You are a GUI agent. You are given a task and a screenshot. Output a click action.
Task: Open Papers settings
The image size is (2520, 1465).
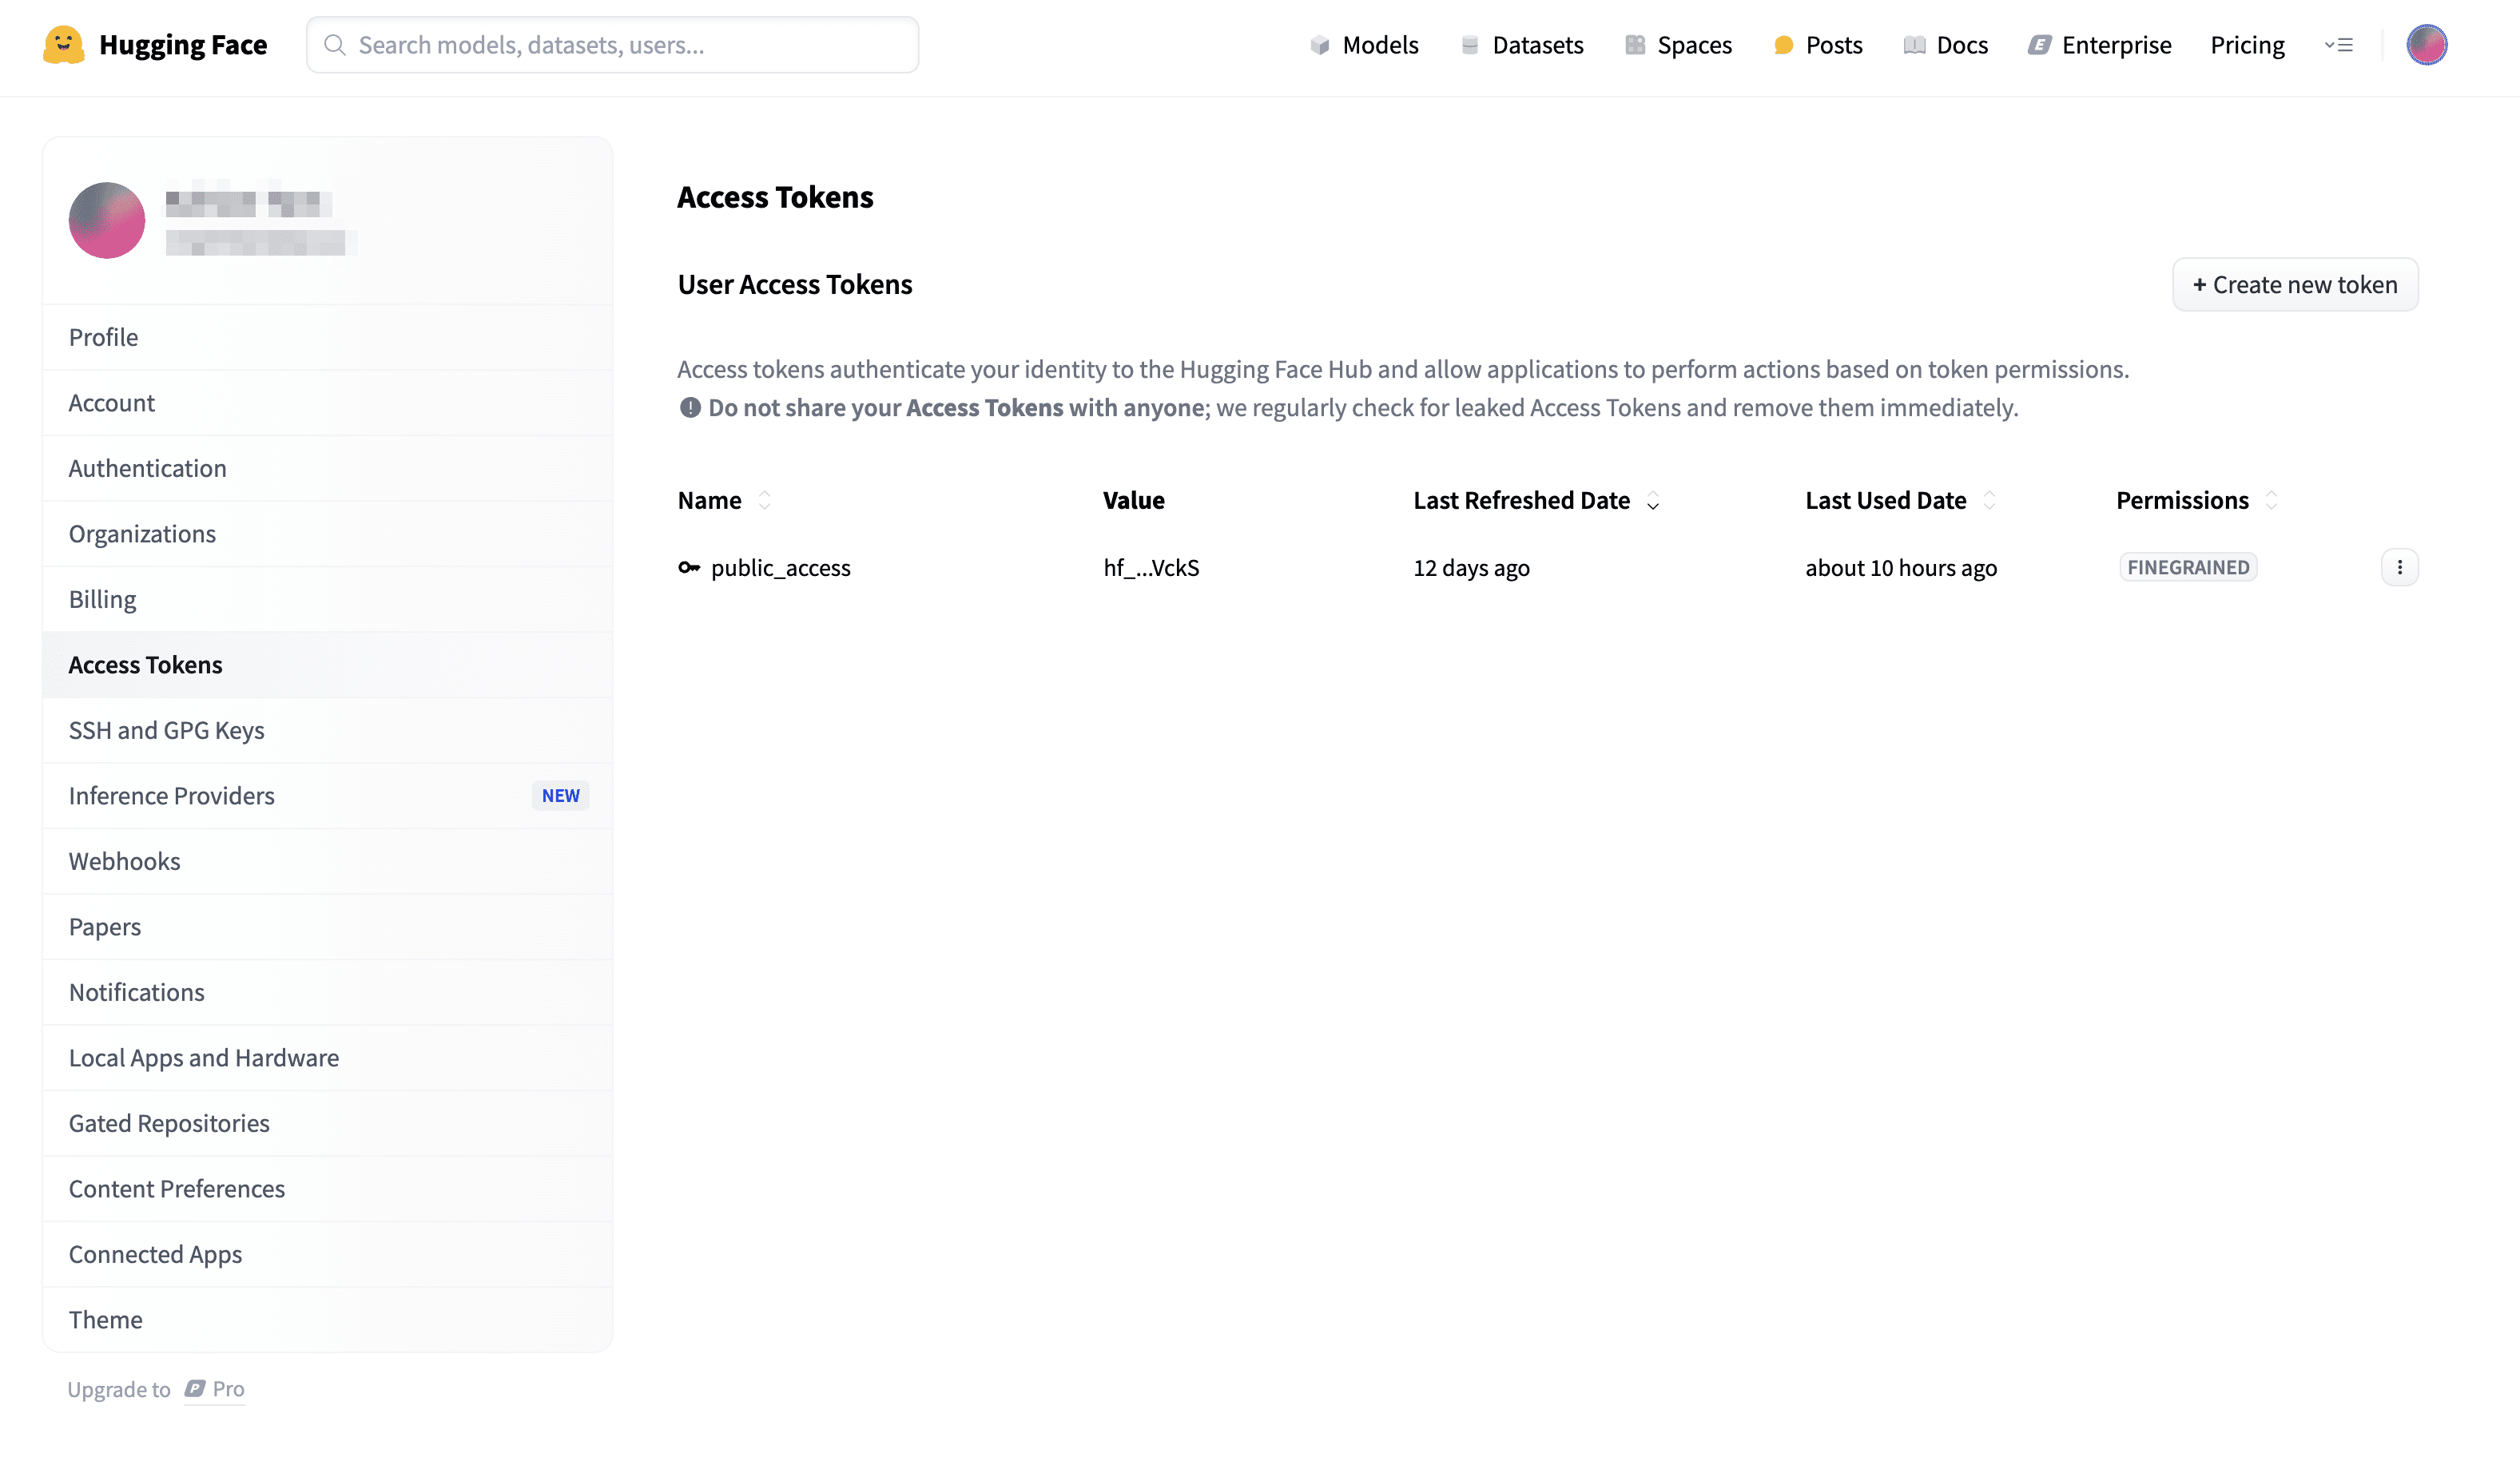pyautogui.click(x=327, y=927)
